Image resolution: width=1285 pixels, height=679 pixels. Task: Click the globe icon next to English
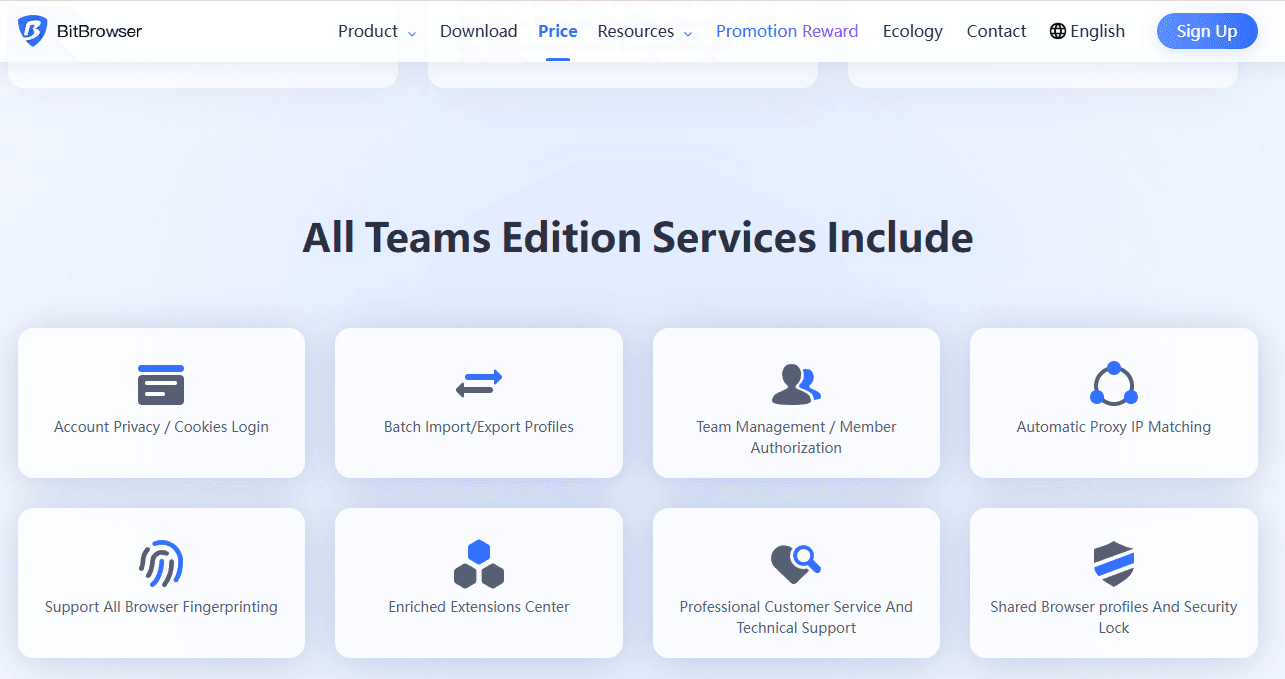(x=1056, y=31)
